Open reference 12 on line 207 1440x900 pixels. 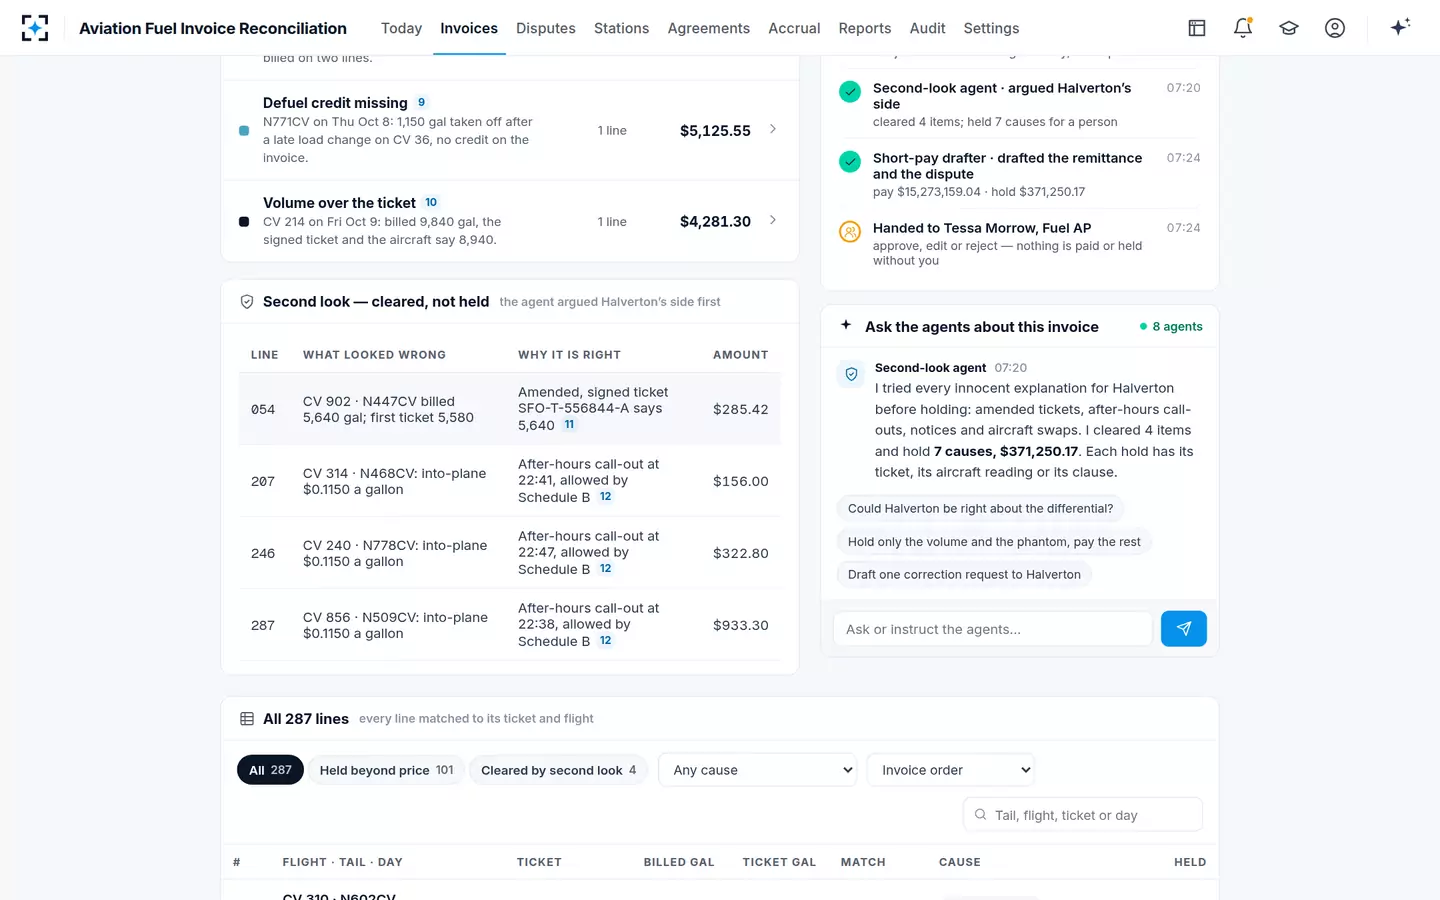coord(605,497)
